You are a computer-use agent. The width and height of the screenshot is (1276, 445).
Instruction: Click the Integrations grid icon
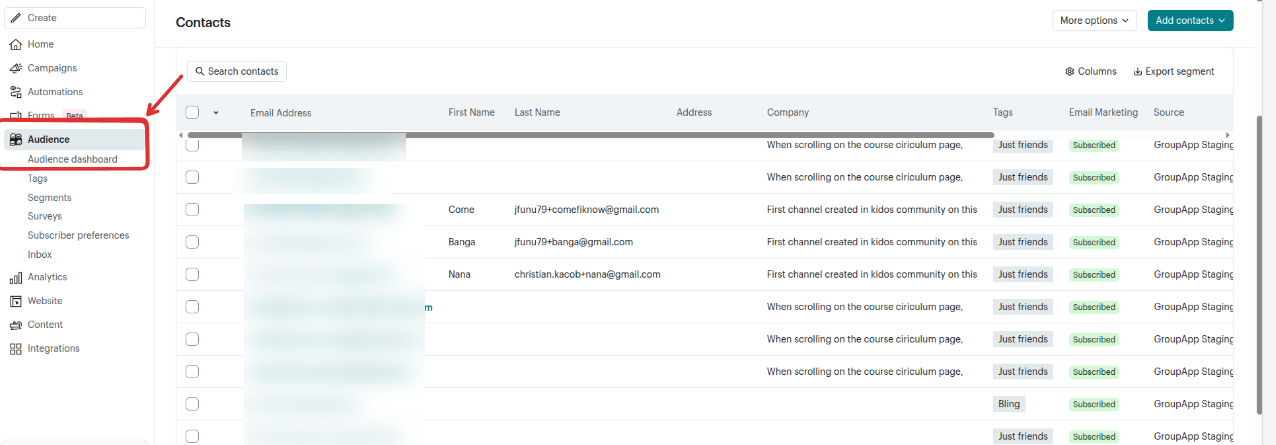(16, 349)
